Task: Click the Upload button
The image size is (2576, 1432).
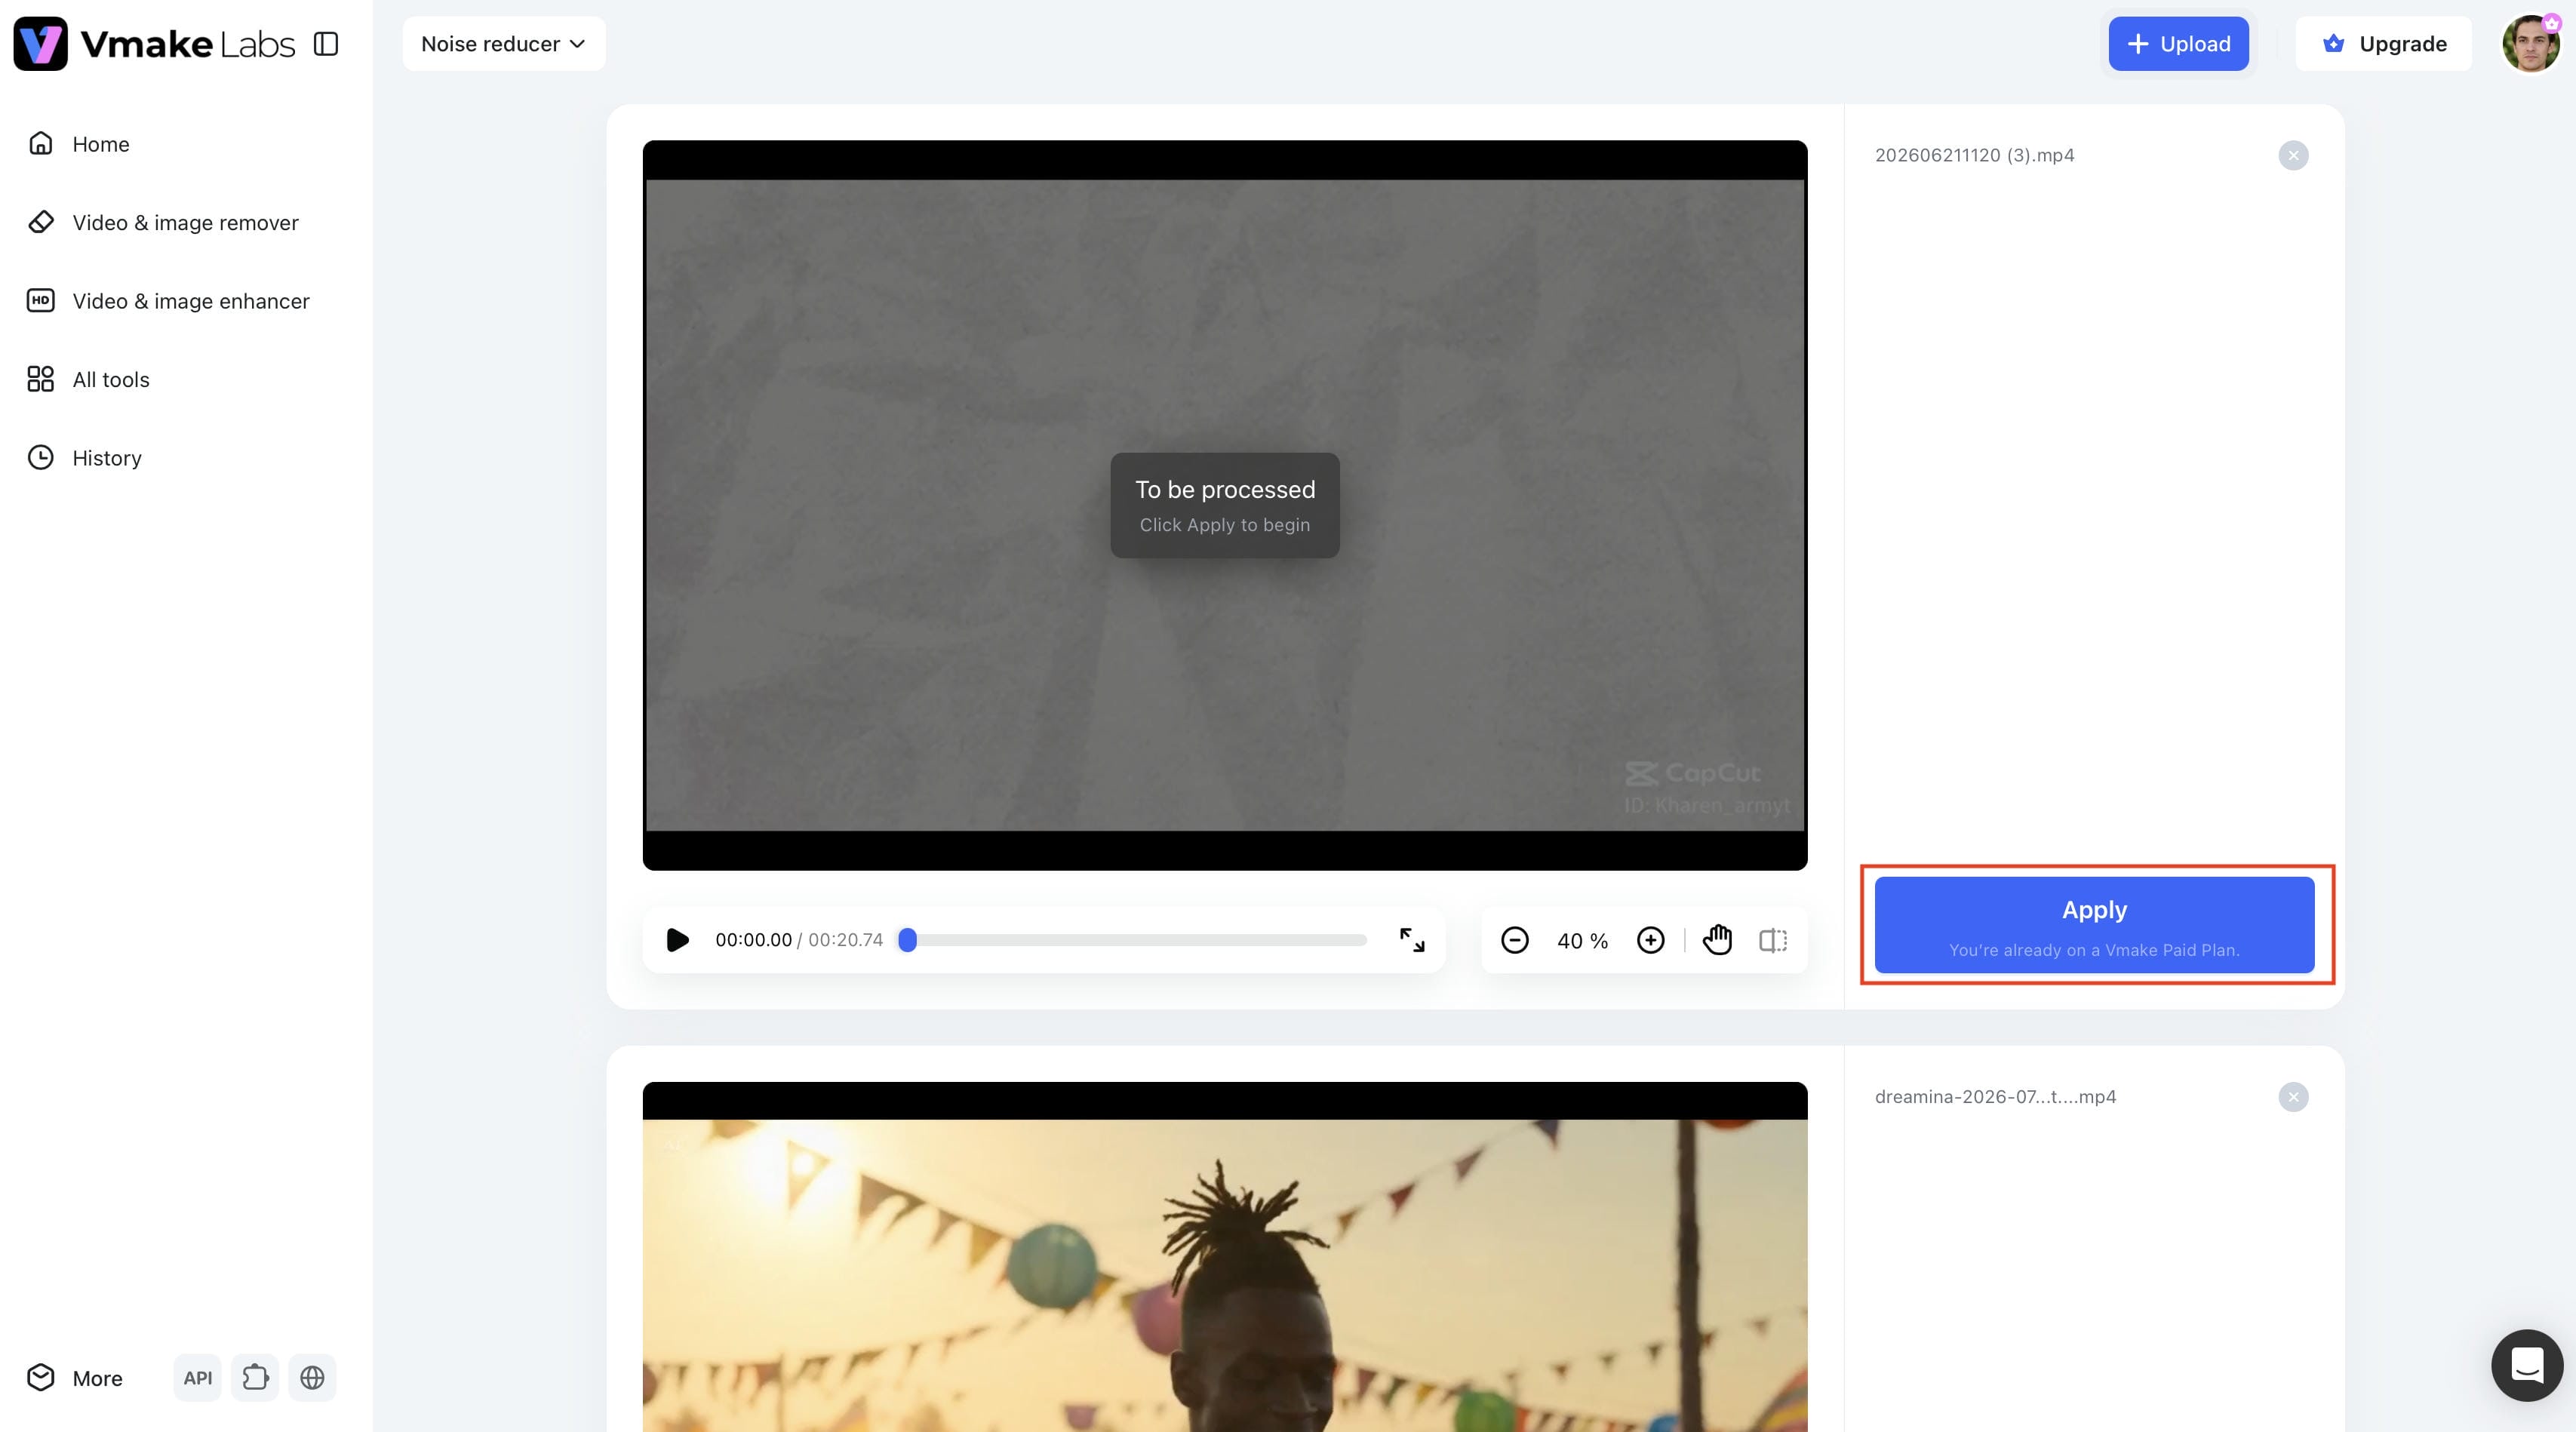Action: coord(2178,44)
